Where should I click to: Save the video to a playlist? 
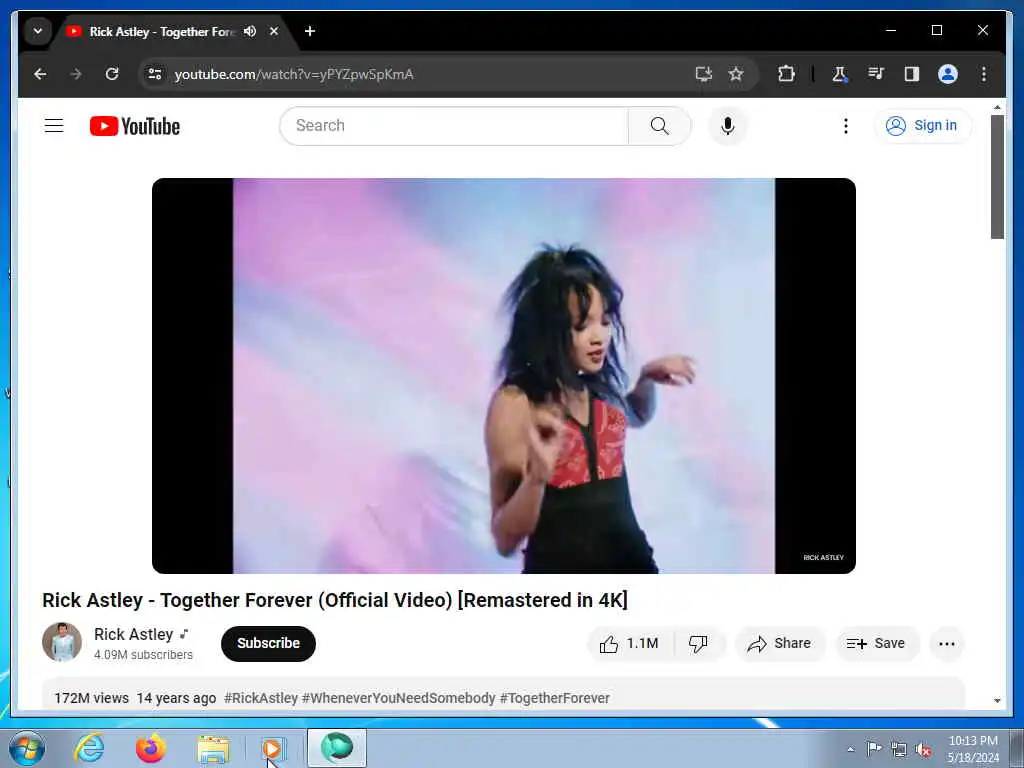pyautogui.click(x=876, y=644)
